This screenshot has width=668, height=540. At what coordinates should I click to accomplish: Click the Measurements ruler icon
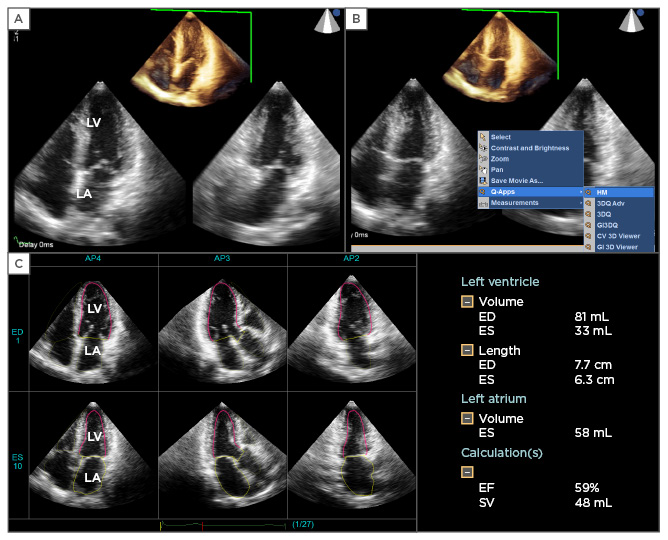[x=483, y=203]
